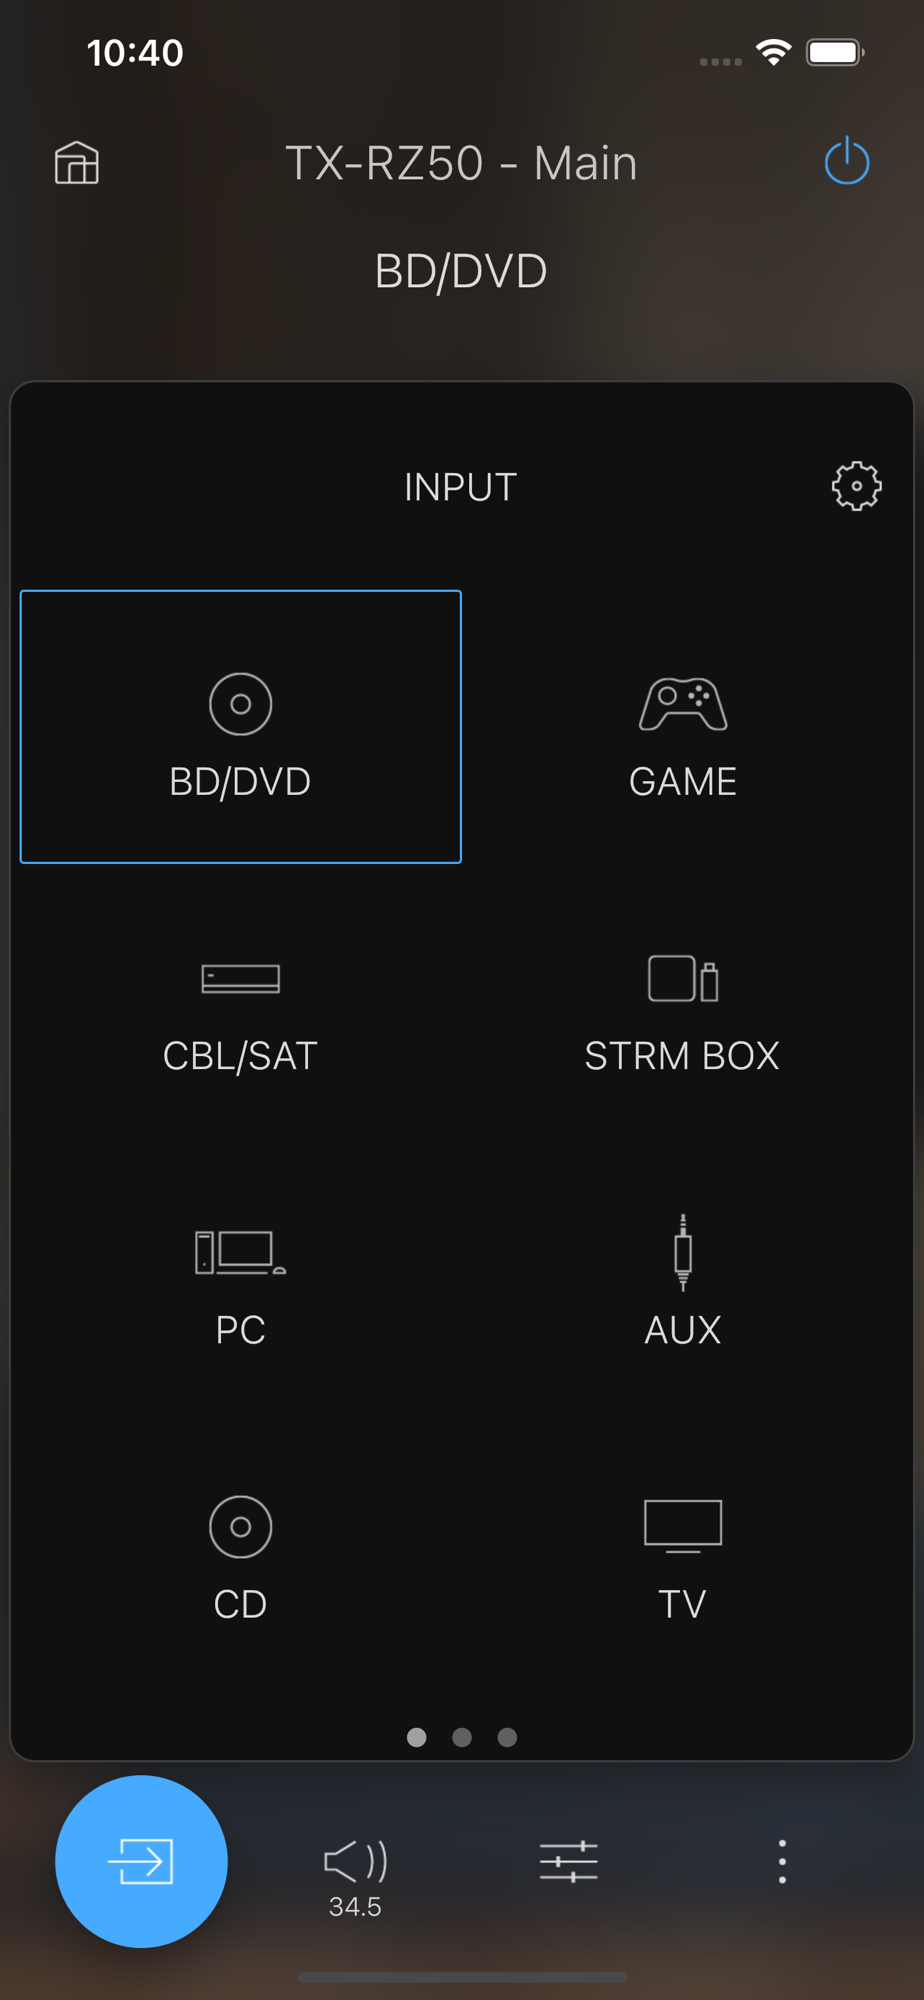
Task: Toggle the receiver power button
Action: point(847,161)
